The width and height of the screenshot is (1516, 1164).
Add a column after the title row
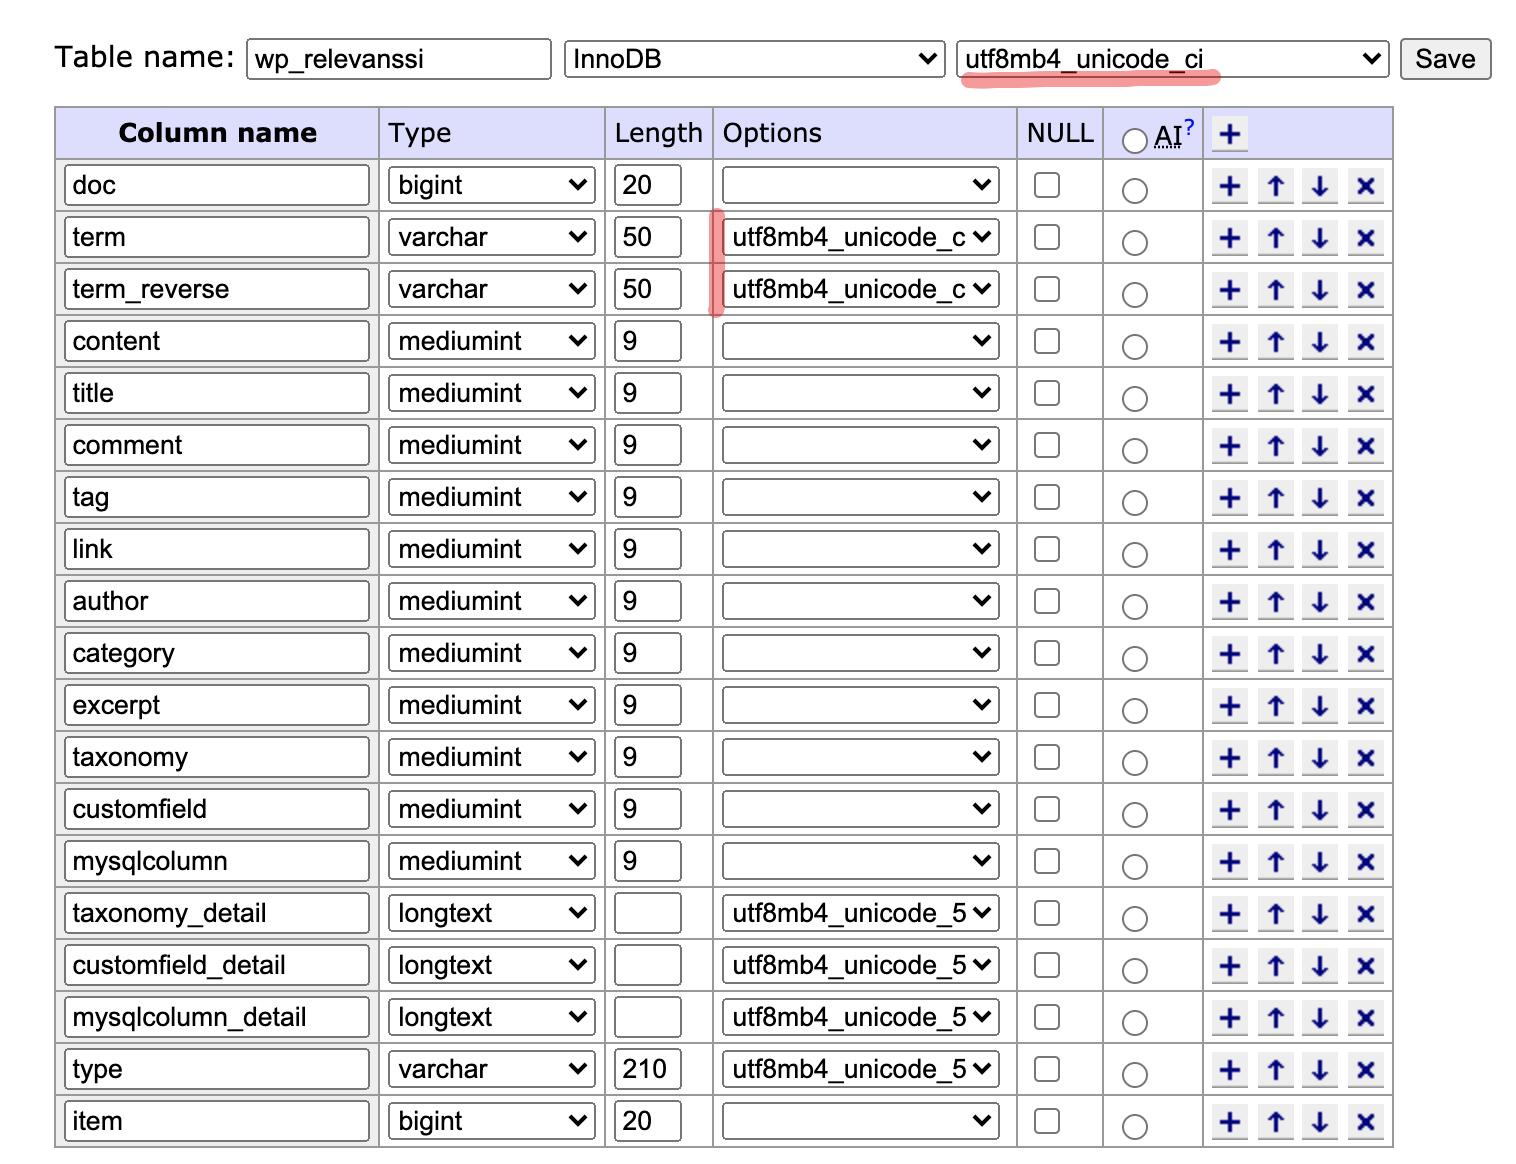[x=1230, y=394]
